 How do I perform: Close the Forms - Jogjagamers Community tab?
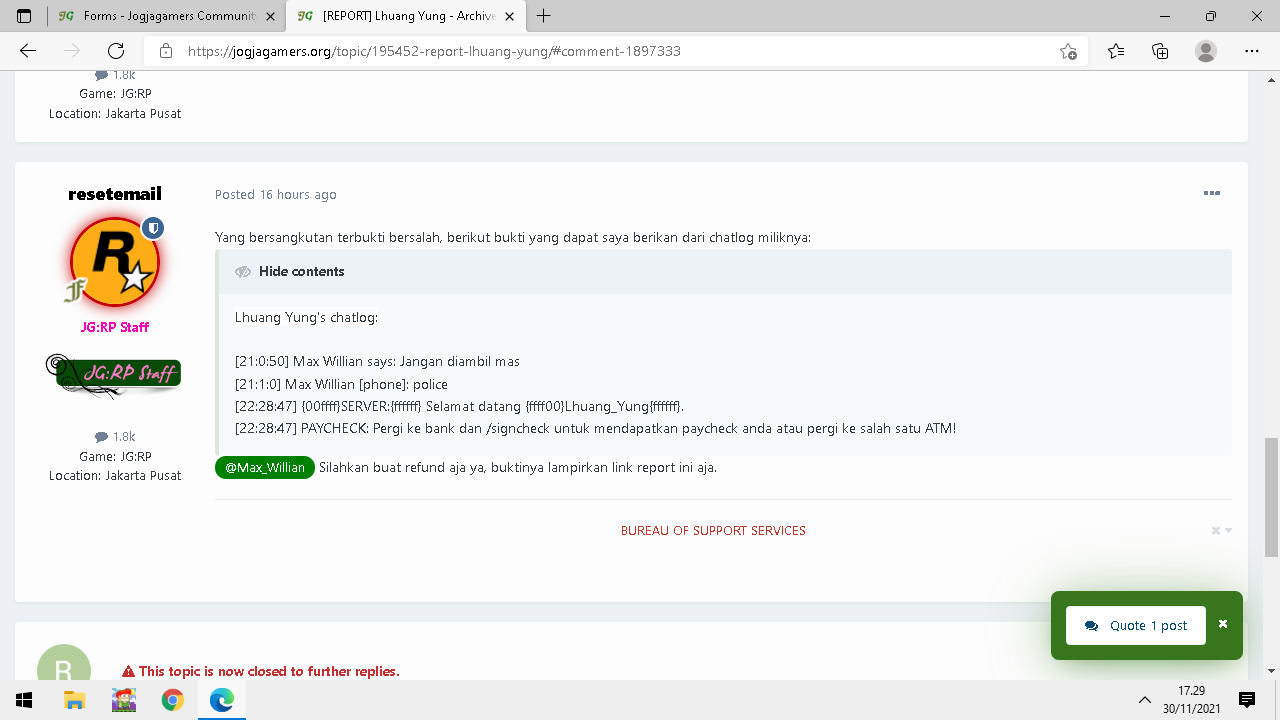(270, 17)
